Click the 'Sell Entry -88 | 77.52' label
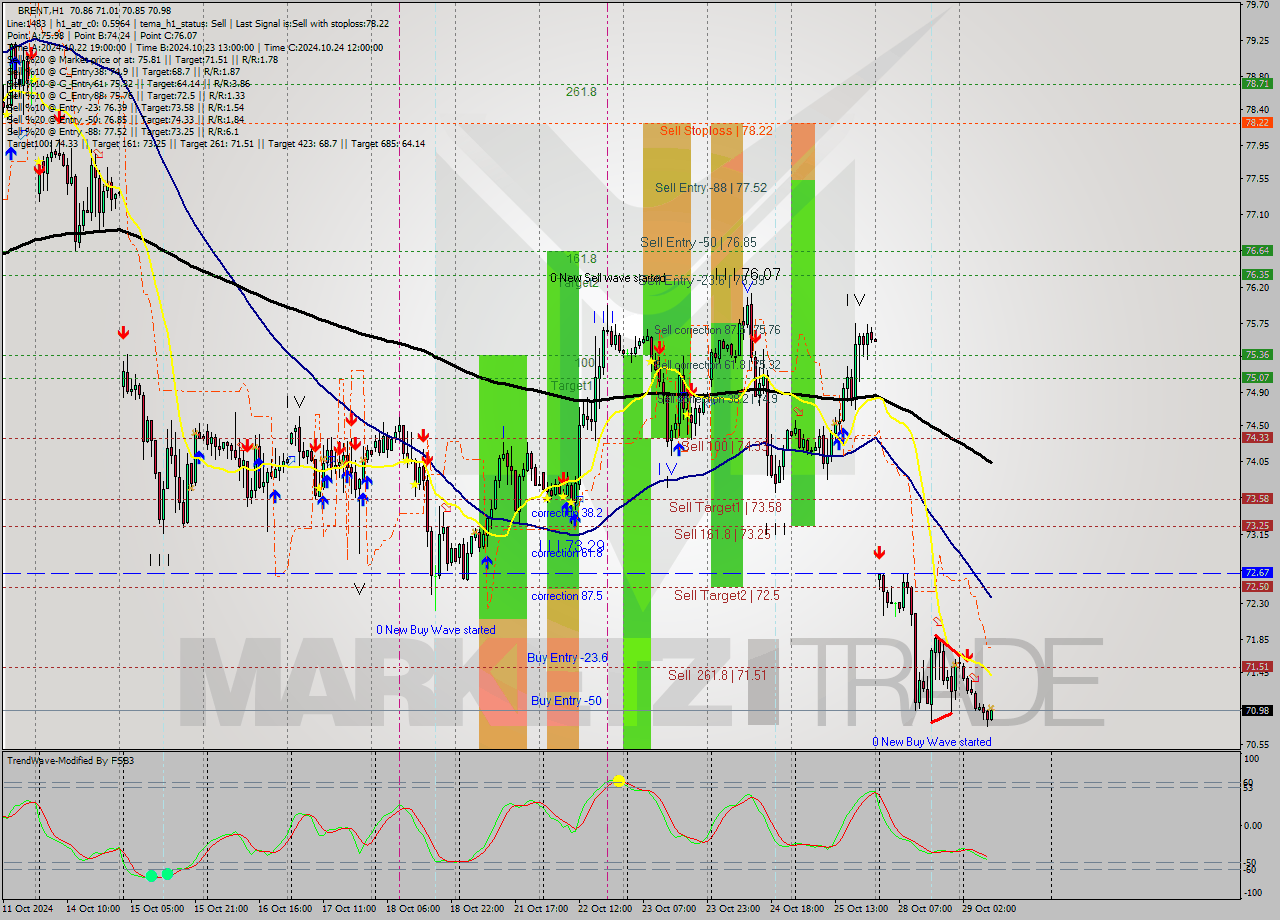Viewport: 1280px width, 920px height. [711, 187]
